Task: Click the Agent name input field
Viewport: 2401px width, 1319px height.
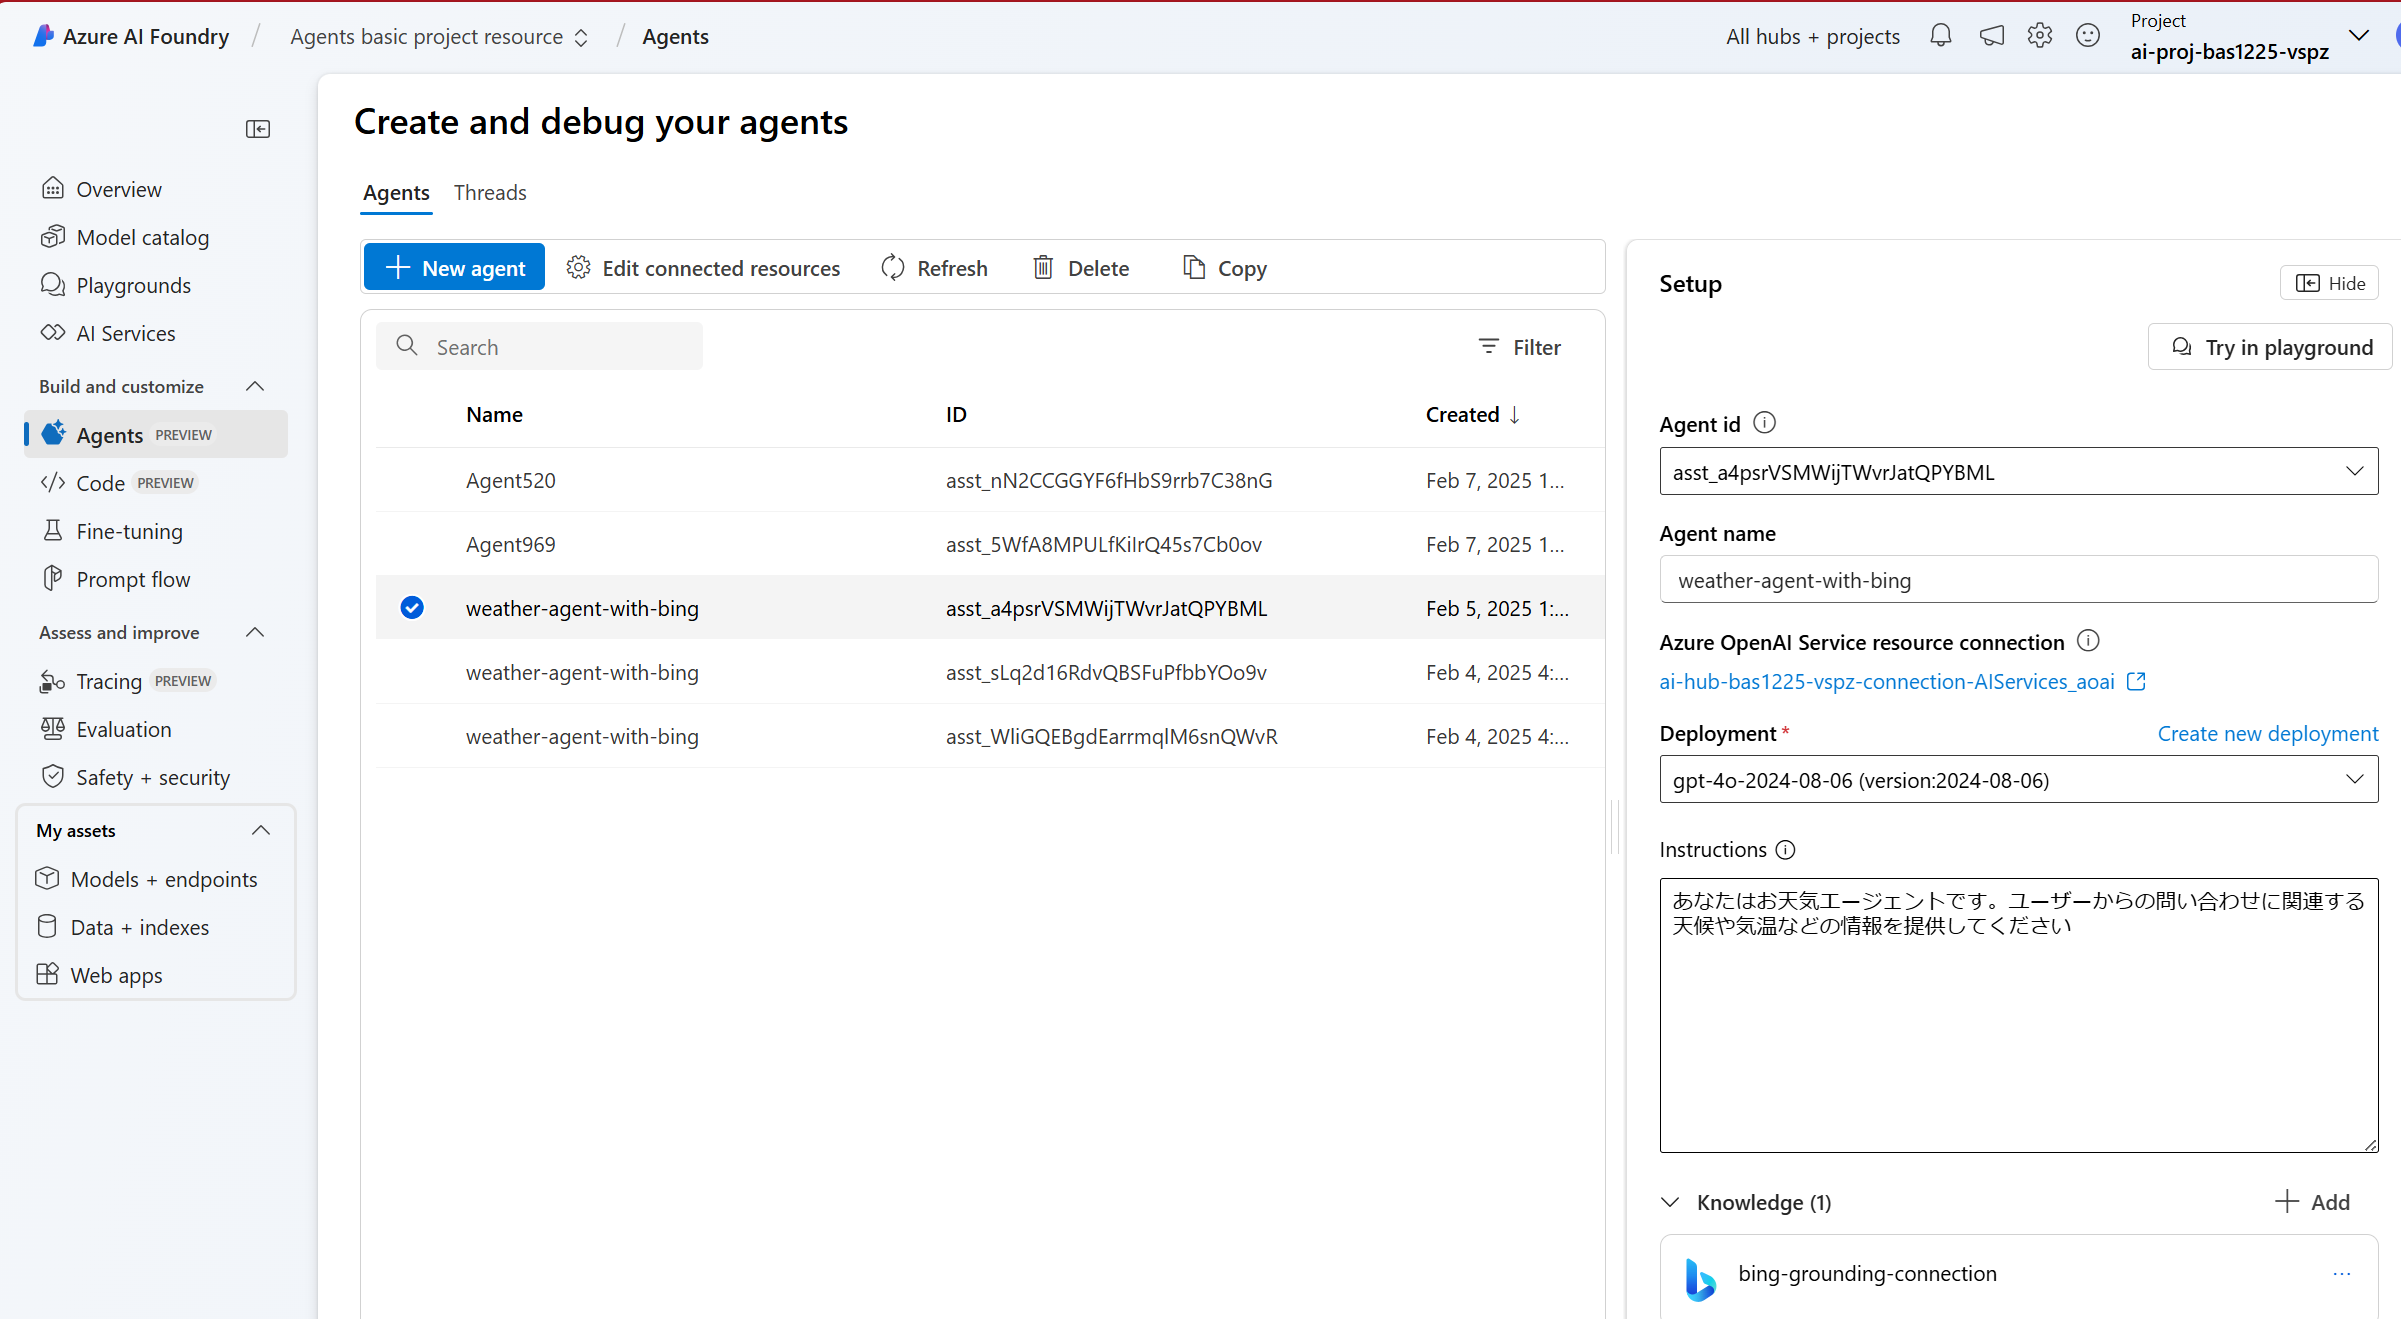Action: [2018, 579]
